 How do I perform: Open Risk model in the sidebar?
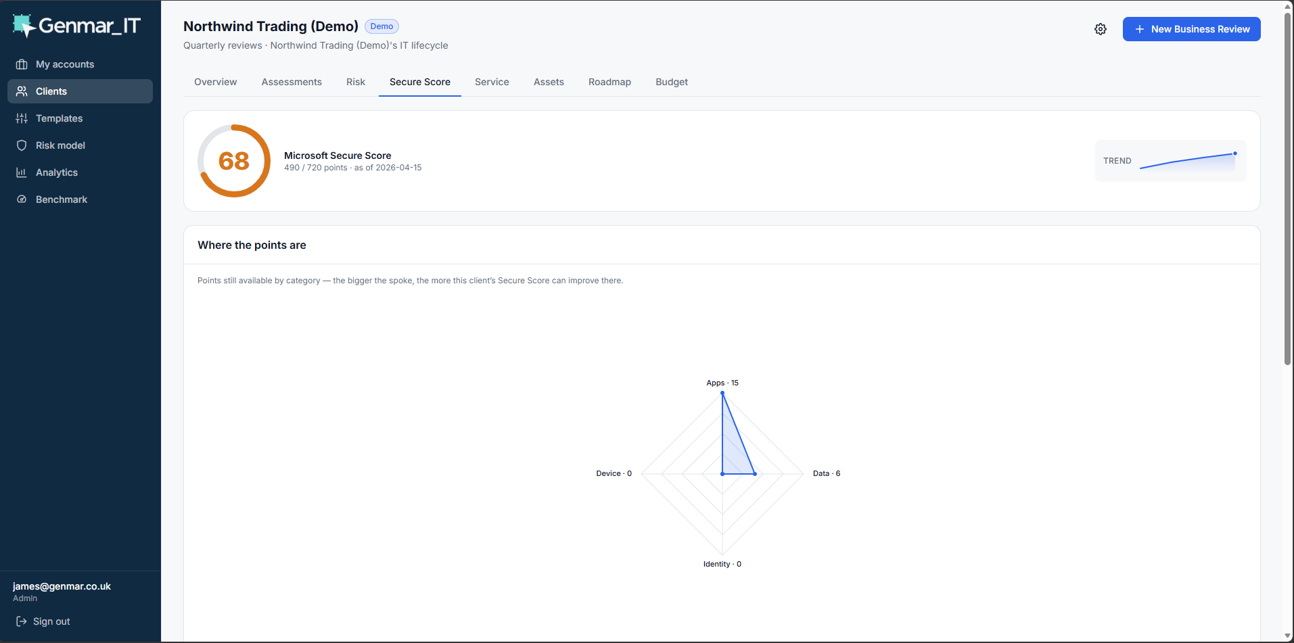click(80, 145)
